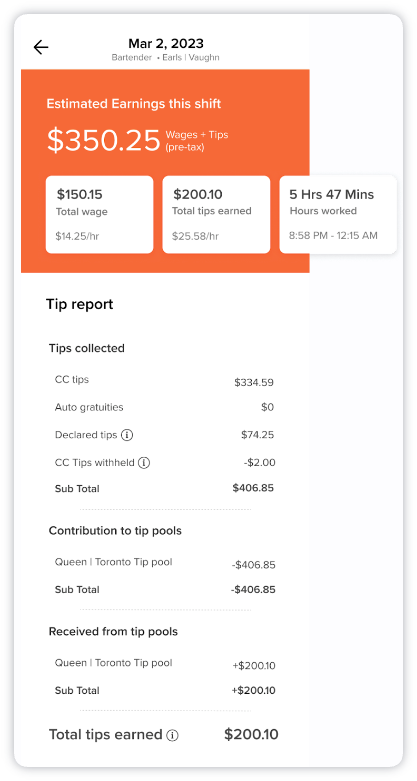Select the Mar 2, 2023 date title
The width and height of the screenshot is (417, 781).
166,43
